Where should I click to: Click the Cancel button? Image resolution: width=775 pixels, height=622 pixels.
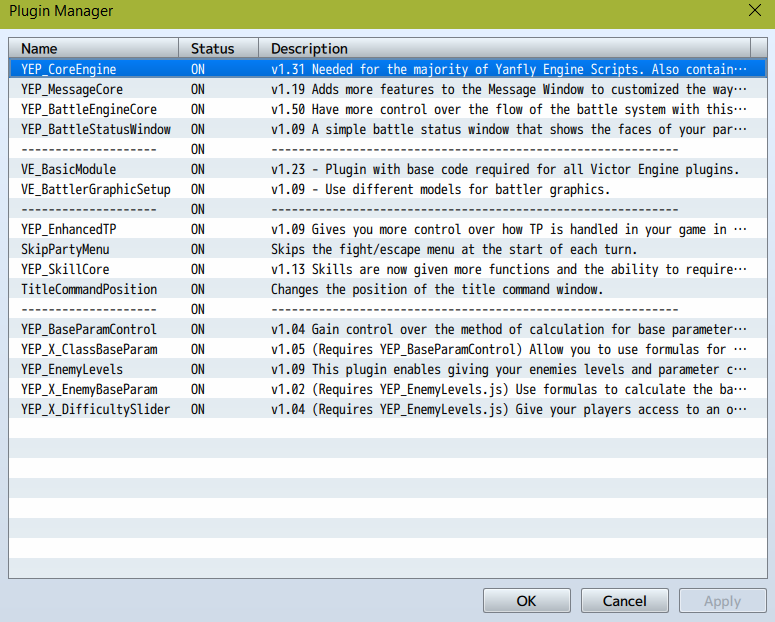pyautogui.click(x=624, y=601)
